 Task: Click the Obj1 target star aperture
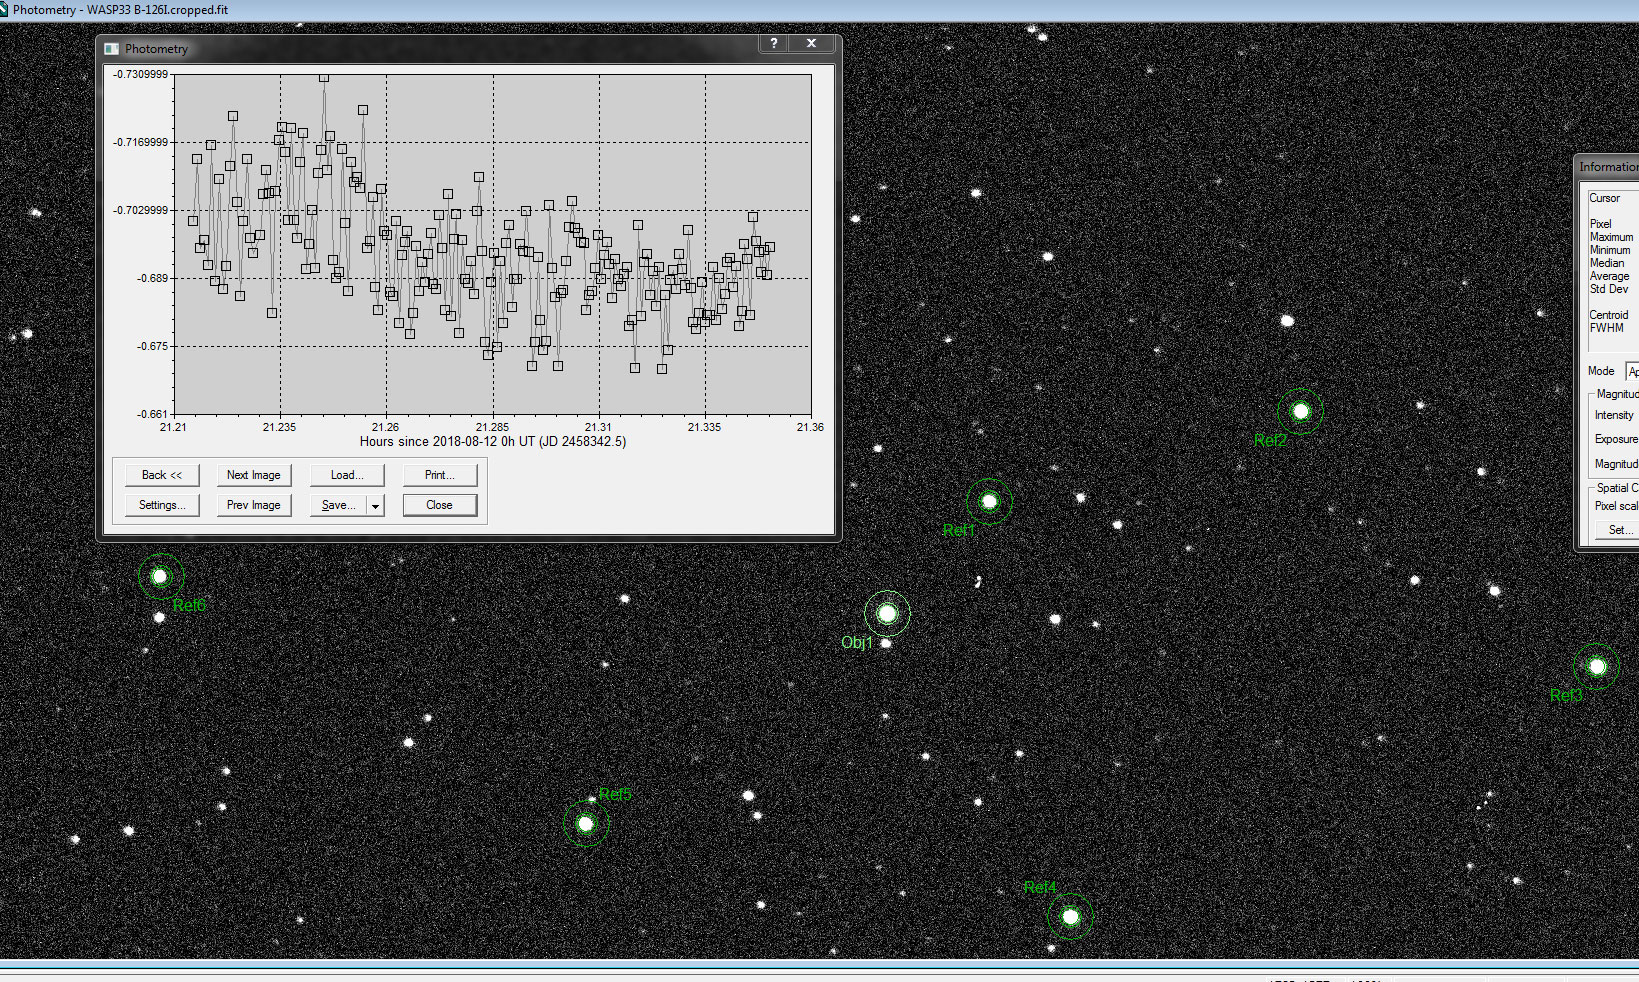point(887,613)
